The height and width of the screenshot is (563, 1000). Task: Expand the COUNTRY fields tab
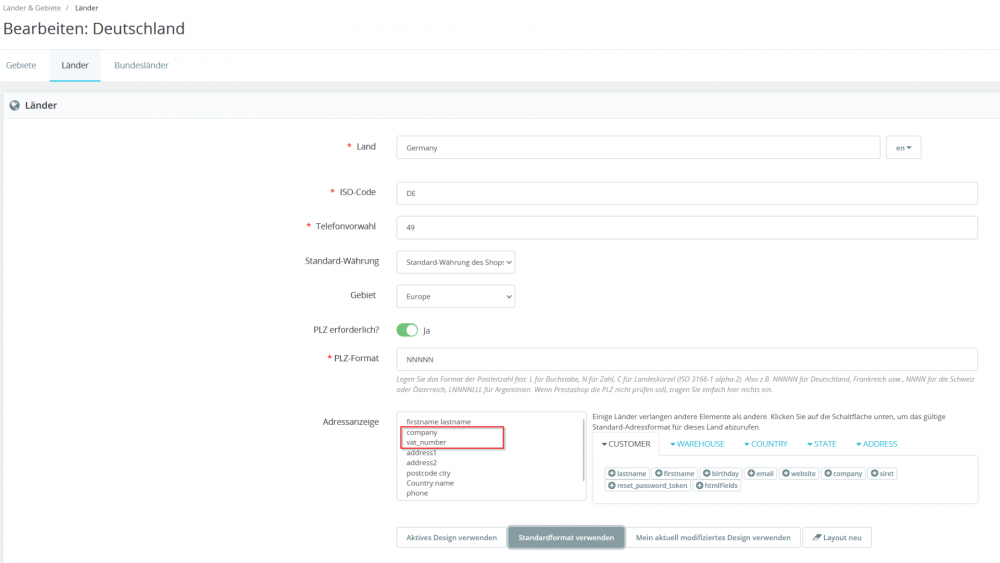(765, 444)
